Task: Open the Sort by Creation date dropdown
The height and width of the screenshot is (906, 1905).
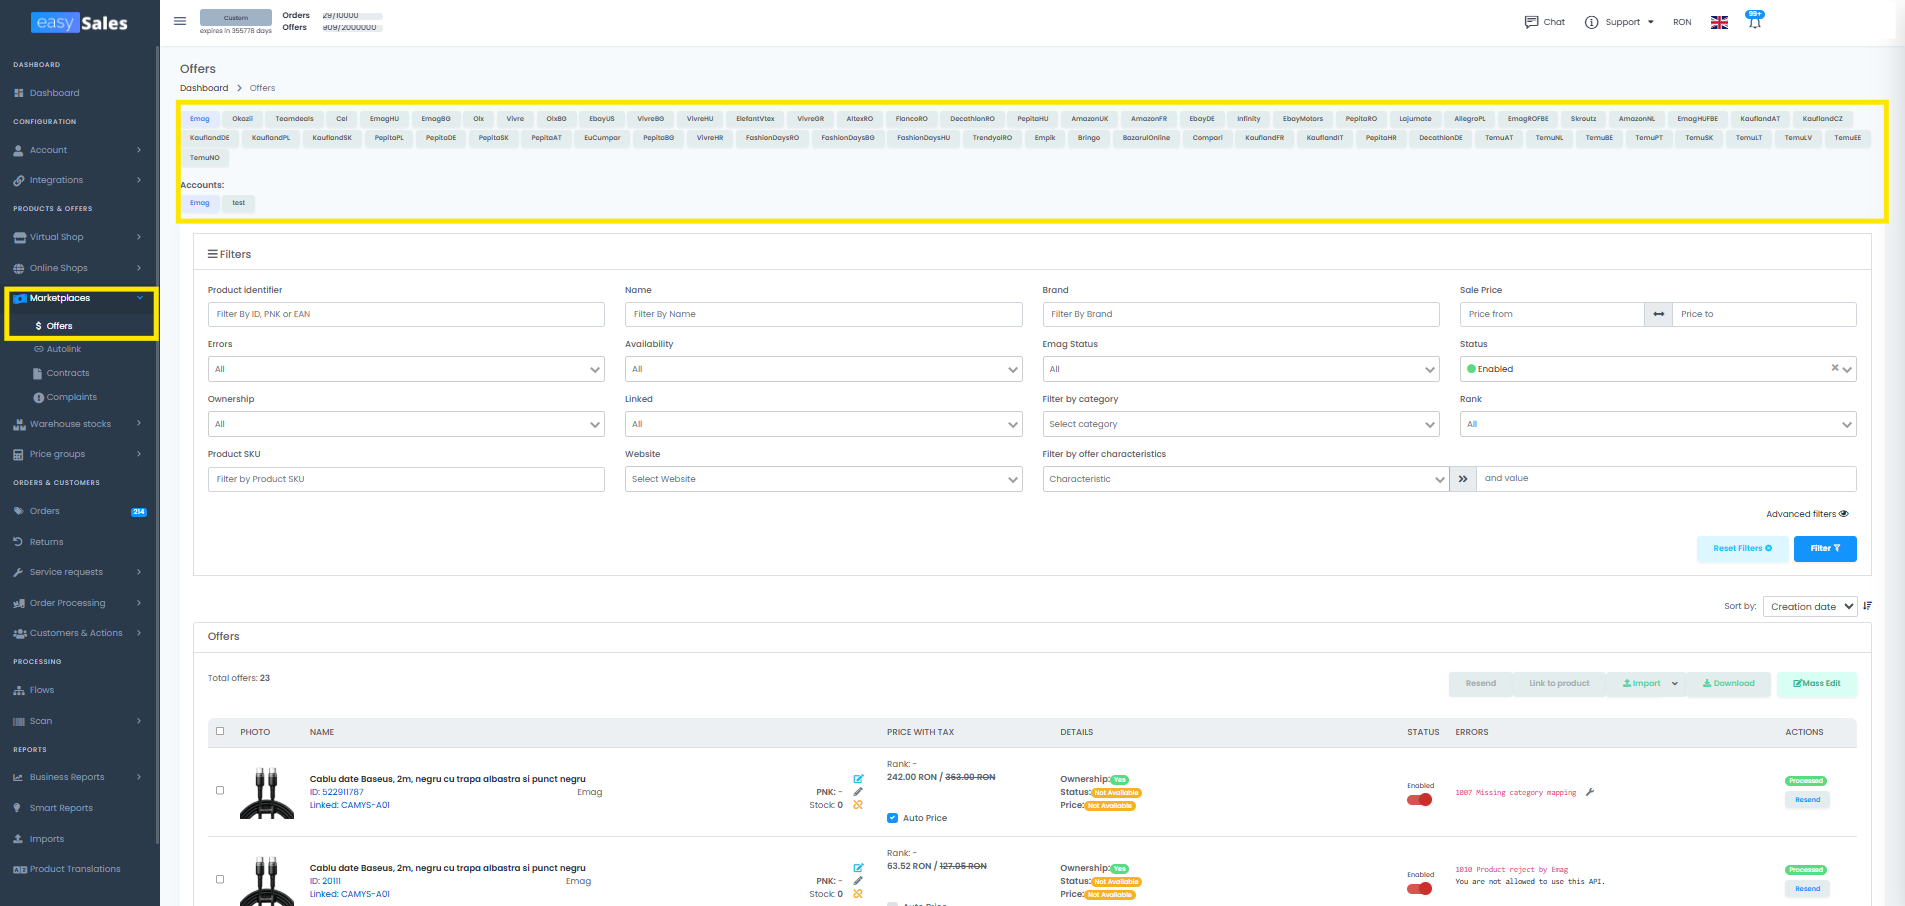Action: tap(1810, 606)
